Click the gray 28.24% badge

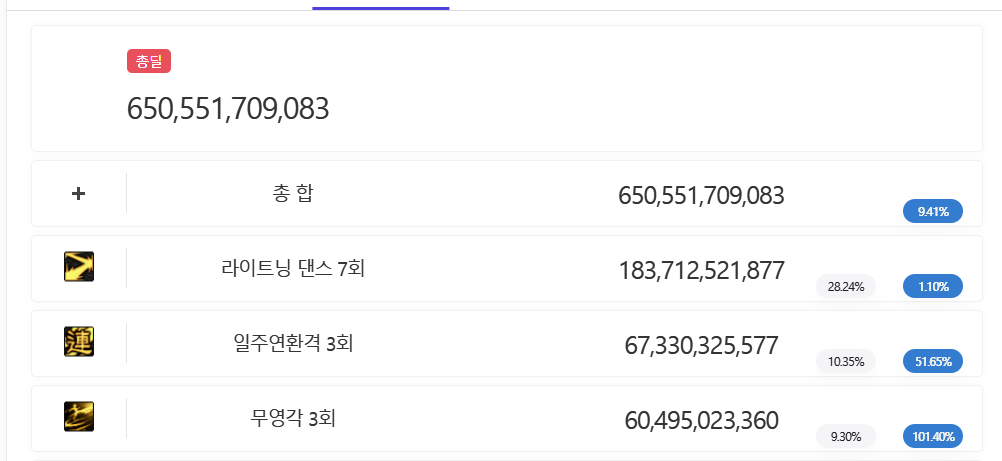tap(846, 286)
